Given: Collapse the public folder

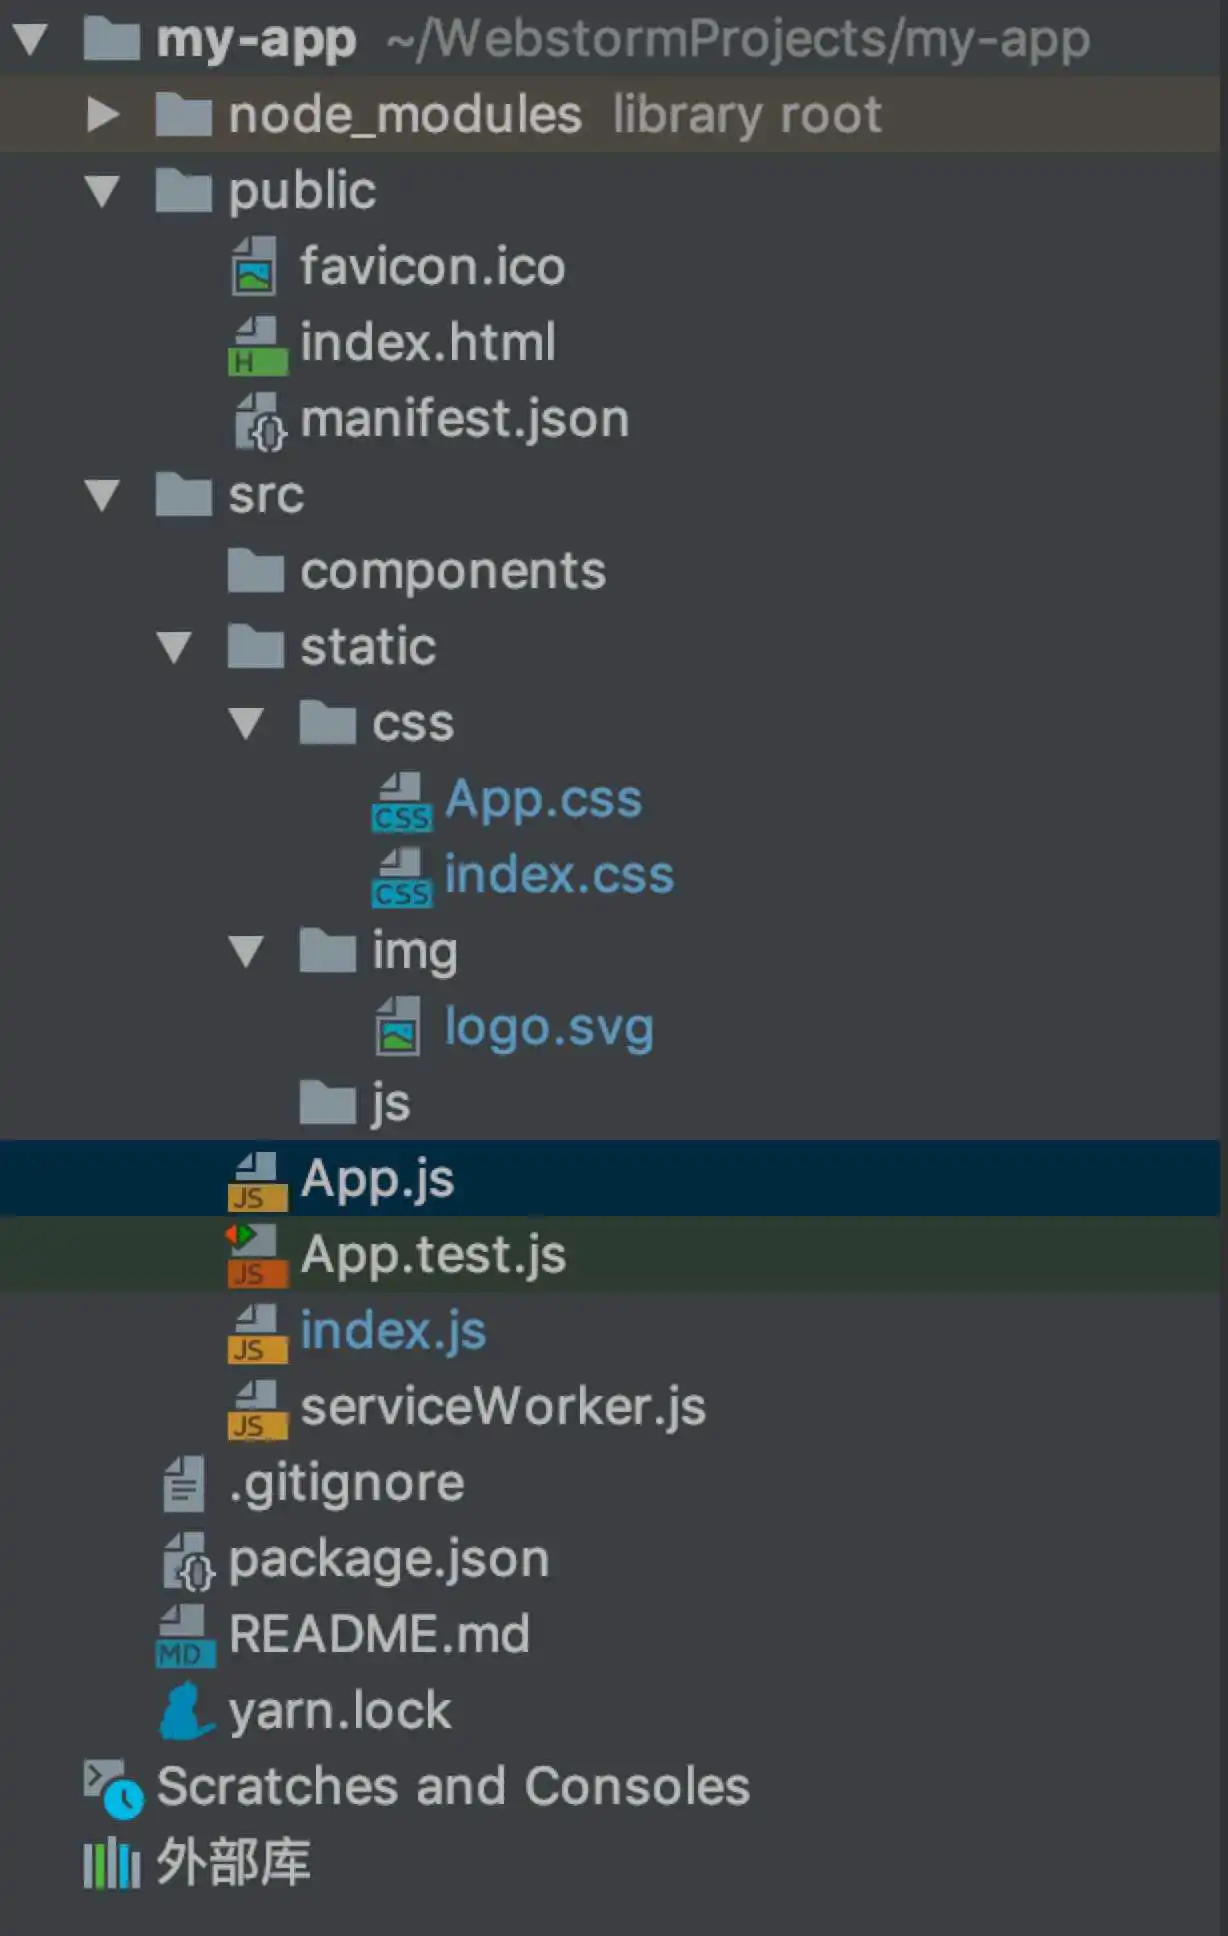Looking at the screenshot, I should 102,191.
